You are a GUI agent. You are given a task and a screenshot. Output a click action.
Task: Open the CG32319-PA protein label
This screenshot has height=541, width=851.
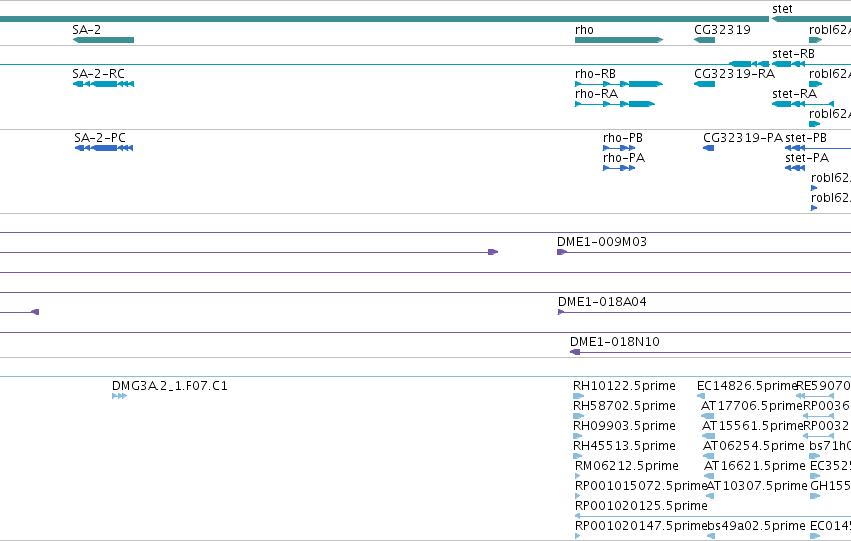pyautogui.click(x=743, y=138)
